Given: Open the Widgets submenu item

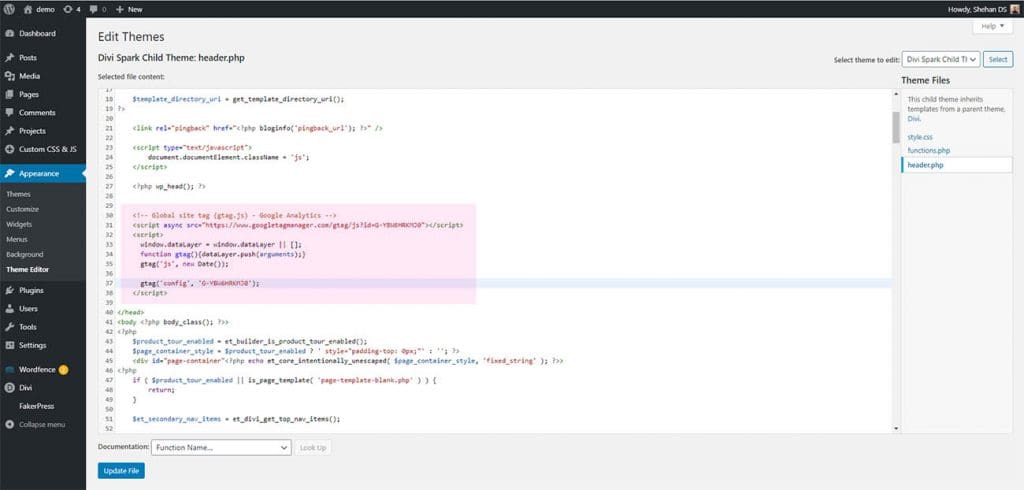Looking at the screenshot, I should tap(19, 224).
